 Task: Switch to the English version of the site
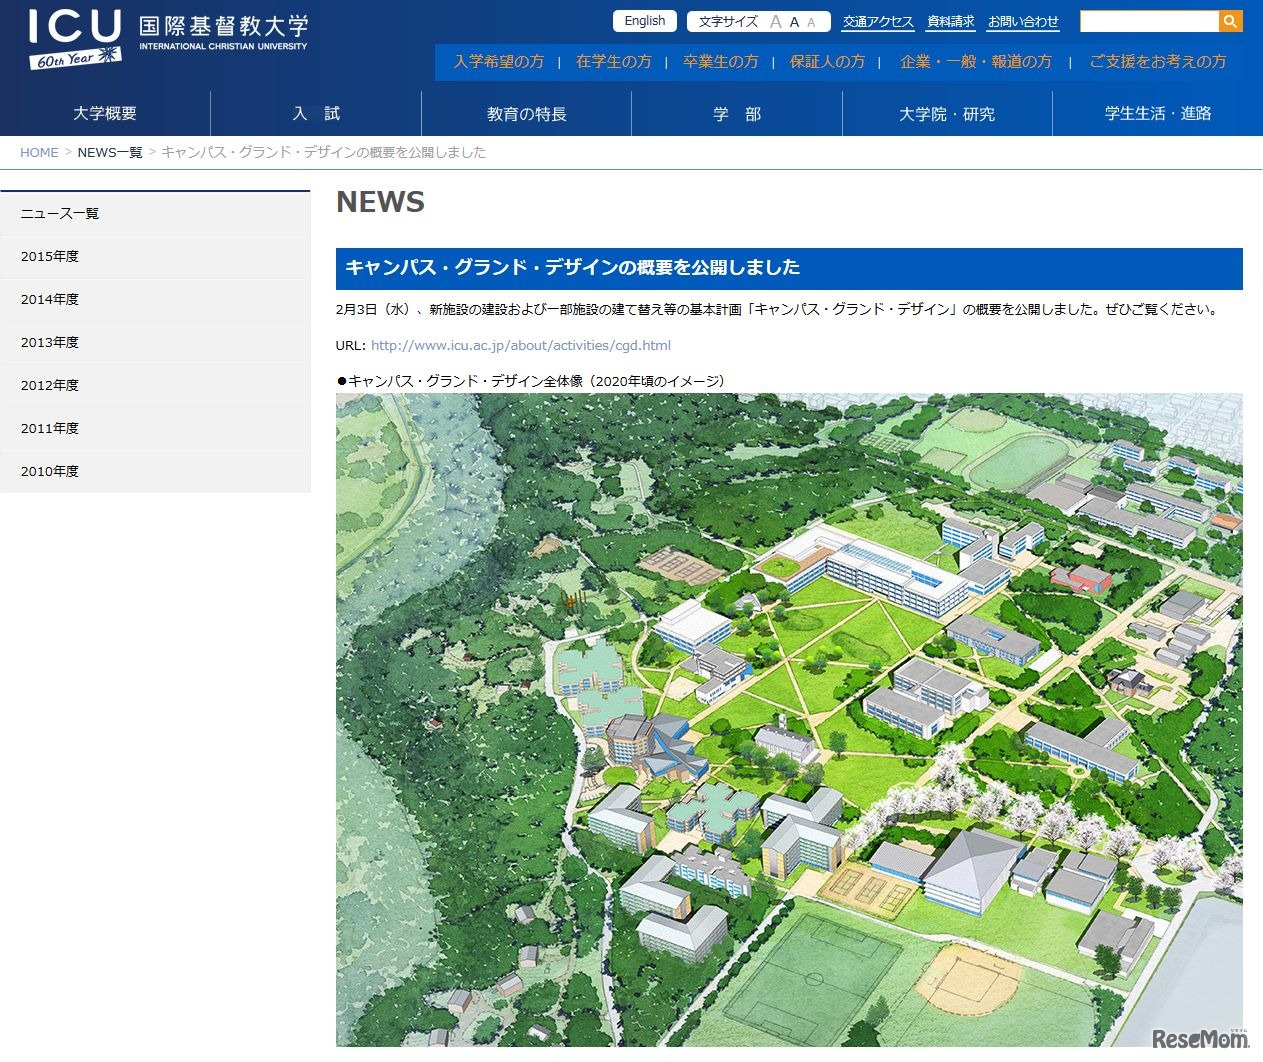644,20
